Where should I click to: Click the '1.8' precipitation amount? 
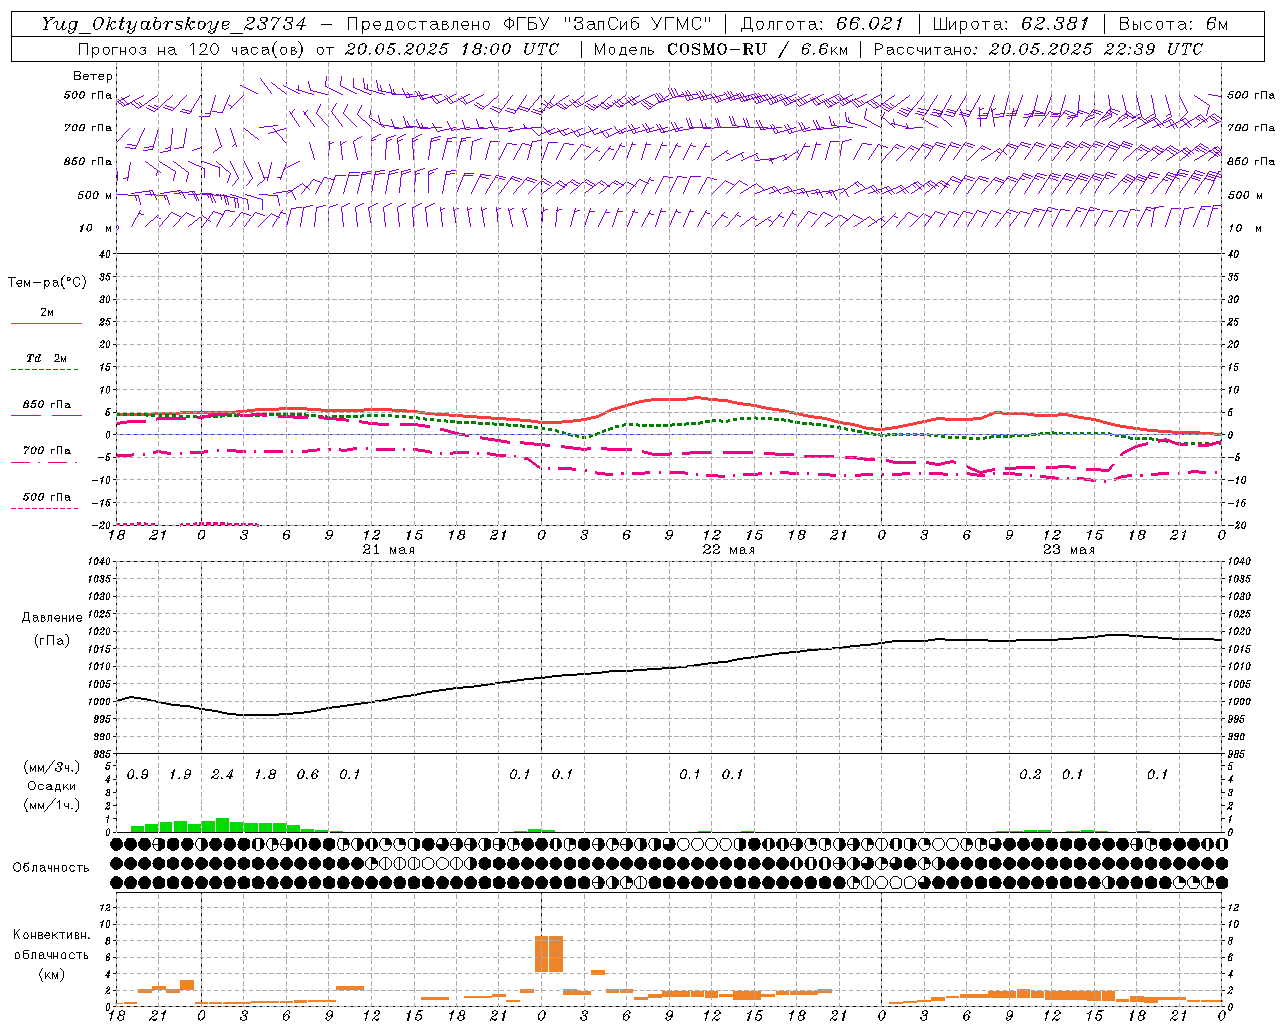(x=265, y=775)
